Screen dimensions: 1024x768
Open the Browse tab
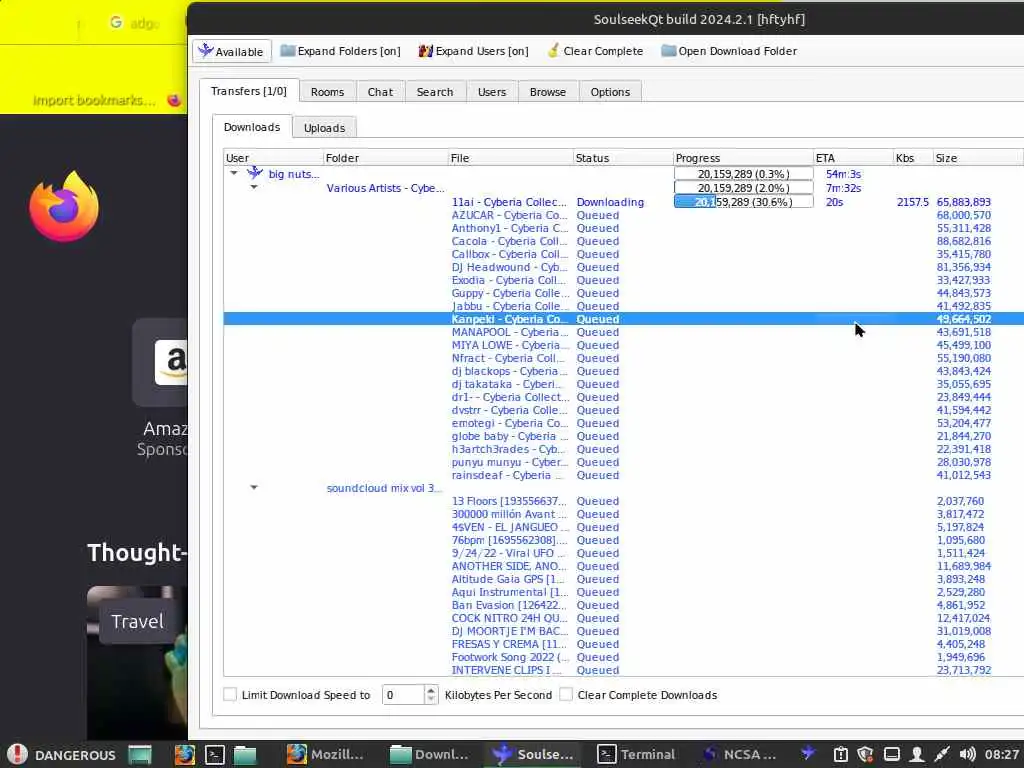(x=548, y=92)
